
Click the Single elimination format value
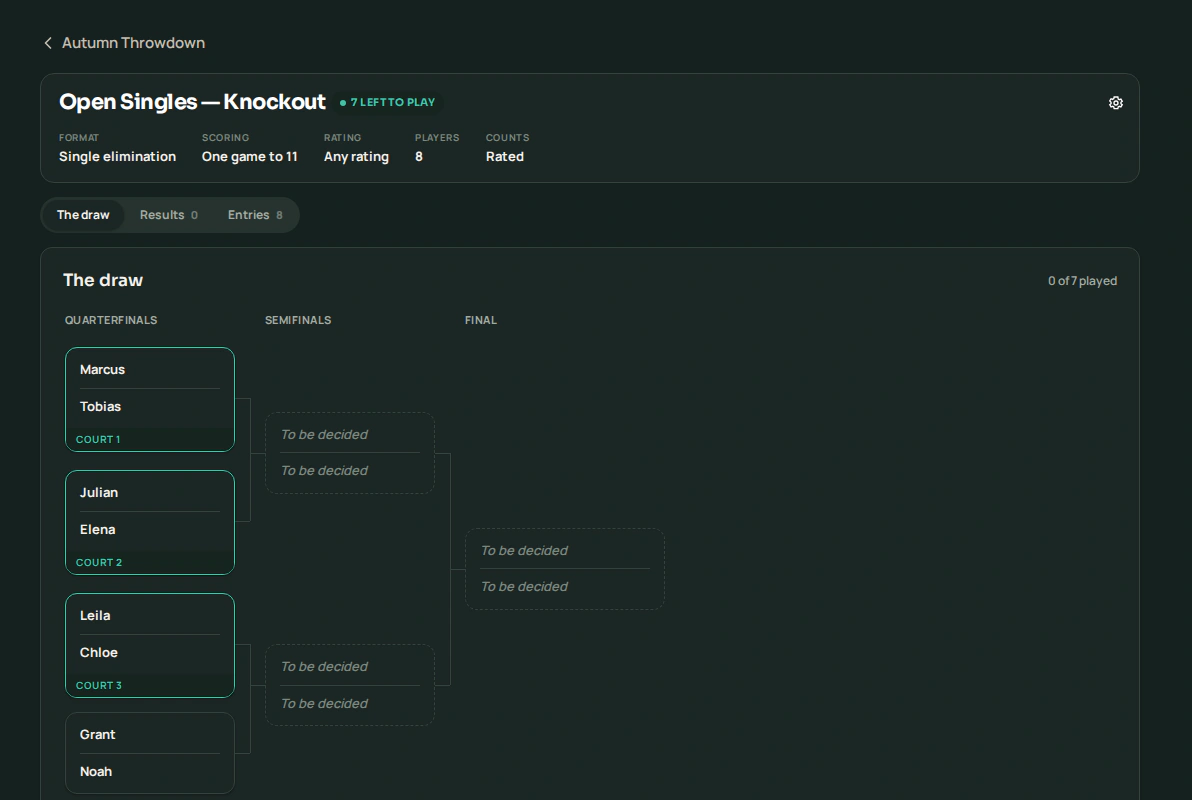[117, 157]
